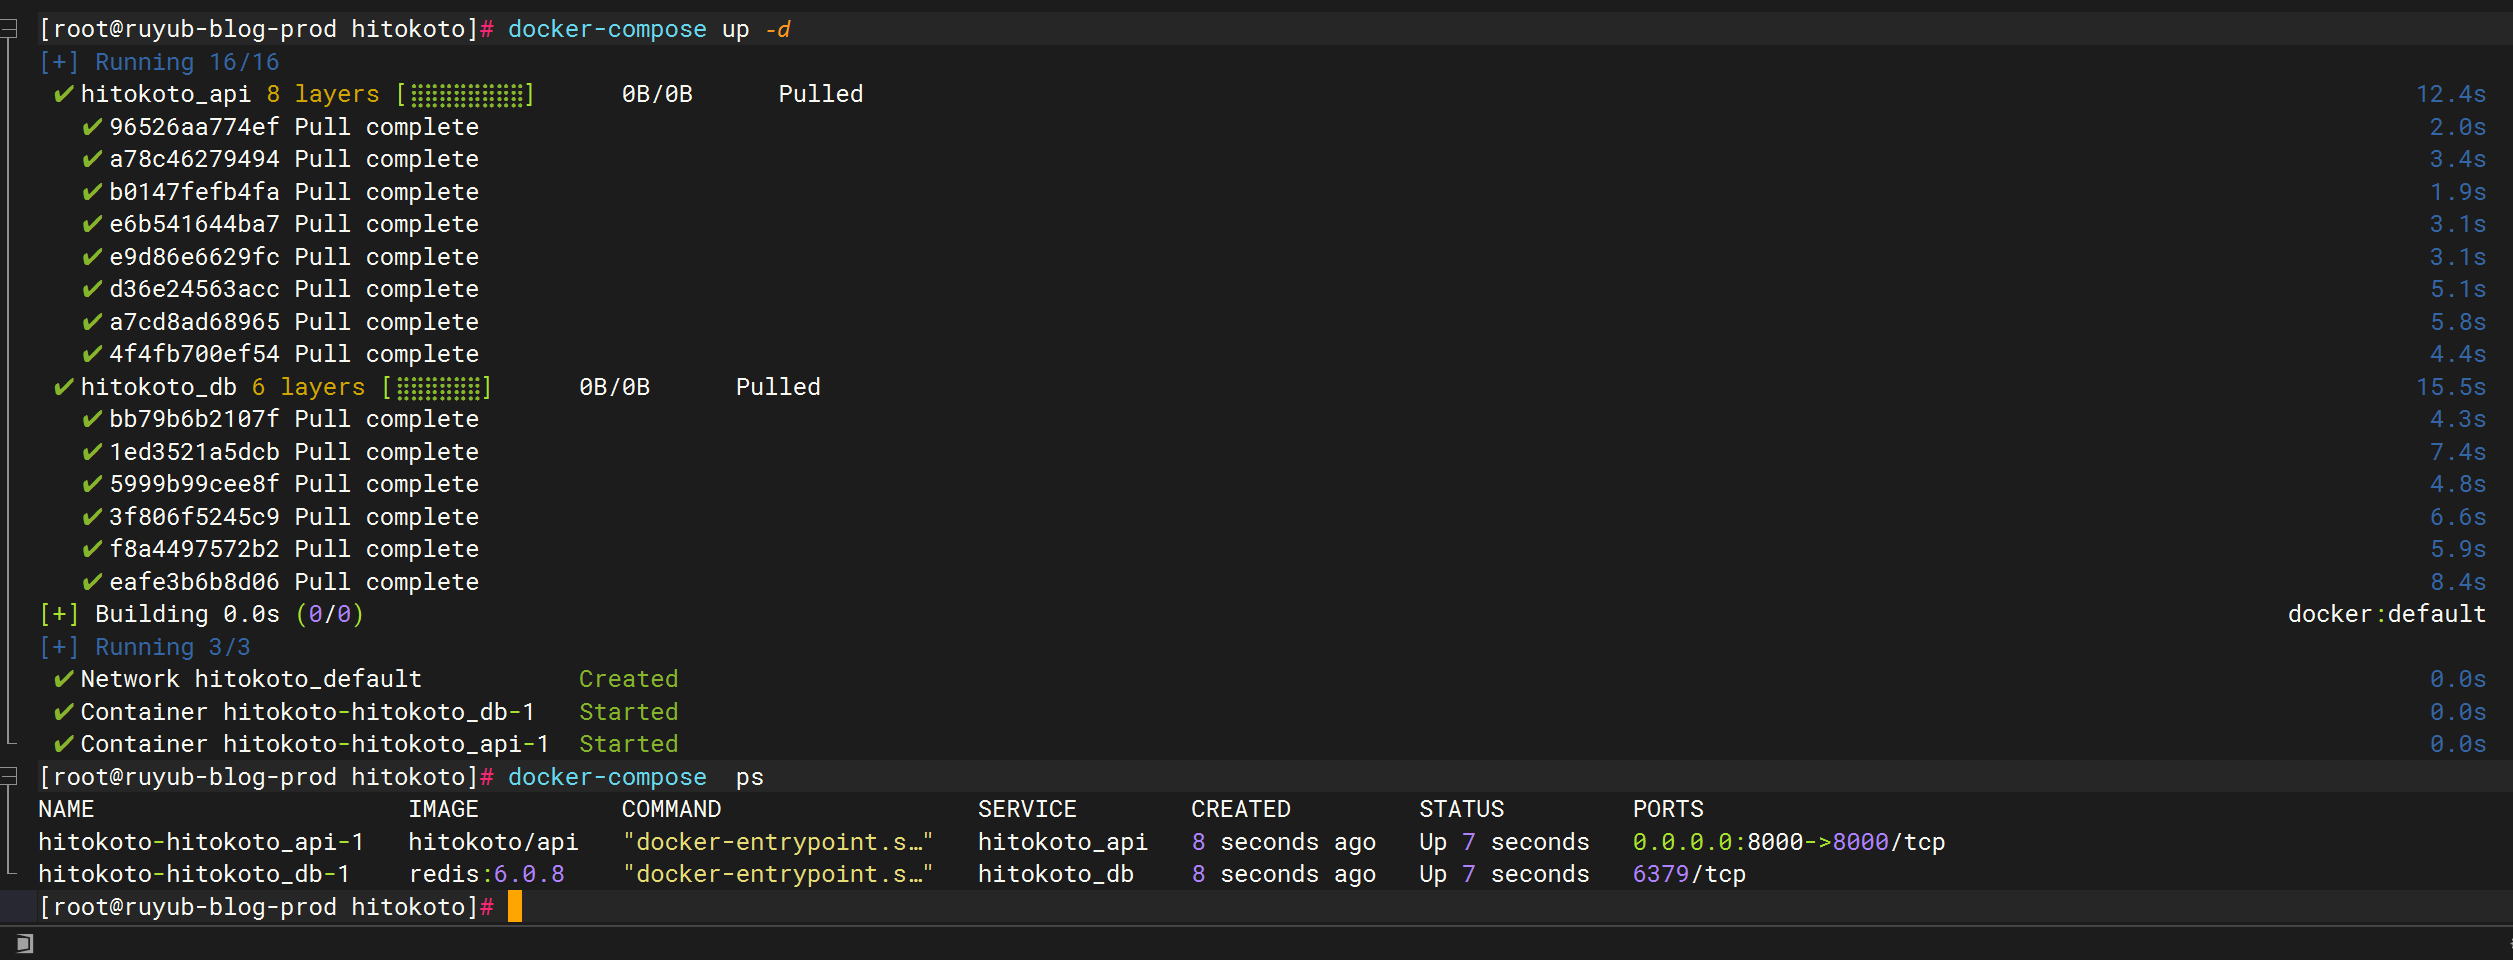2513x960 pixels.
Task: Collapse the docker-compose up -d command block
Action: point(10,29)
